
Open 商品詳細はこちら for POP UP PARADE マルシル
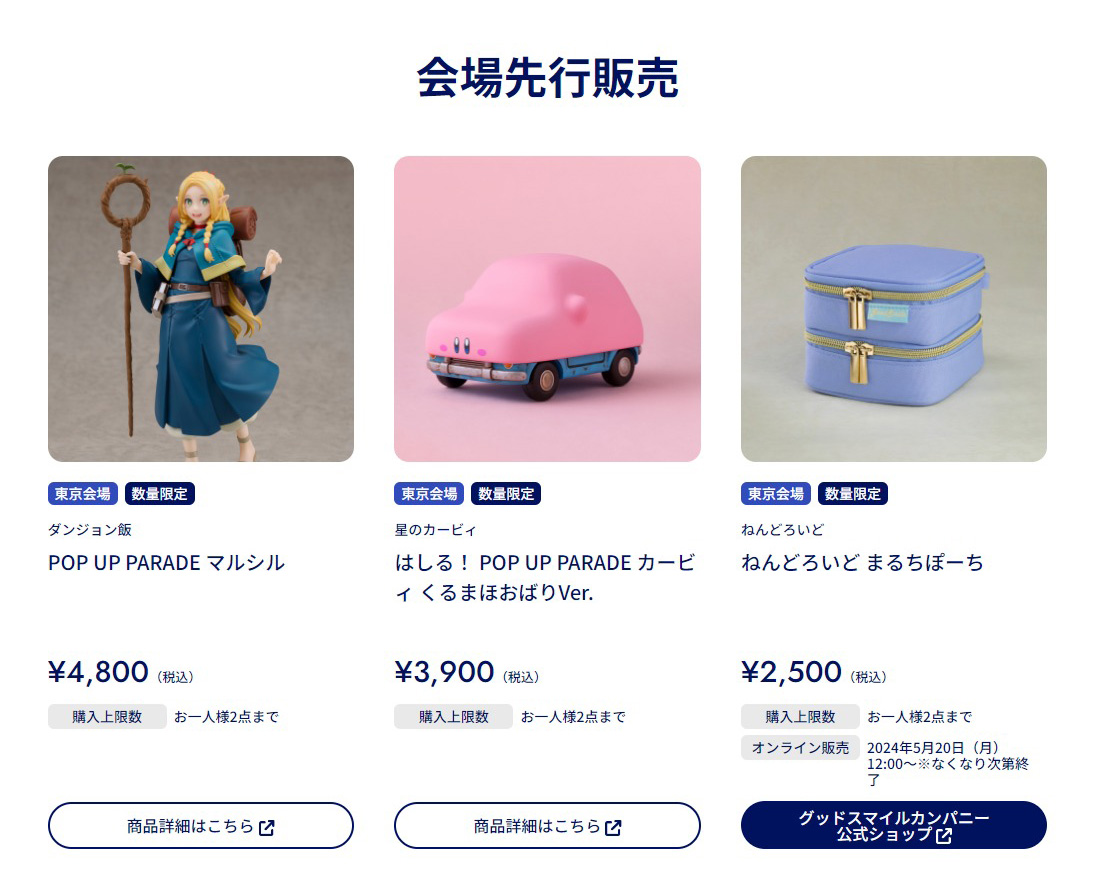coord(201,826)
